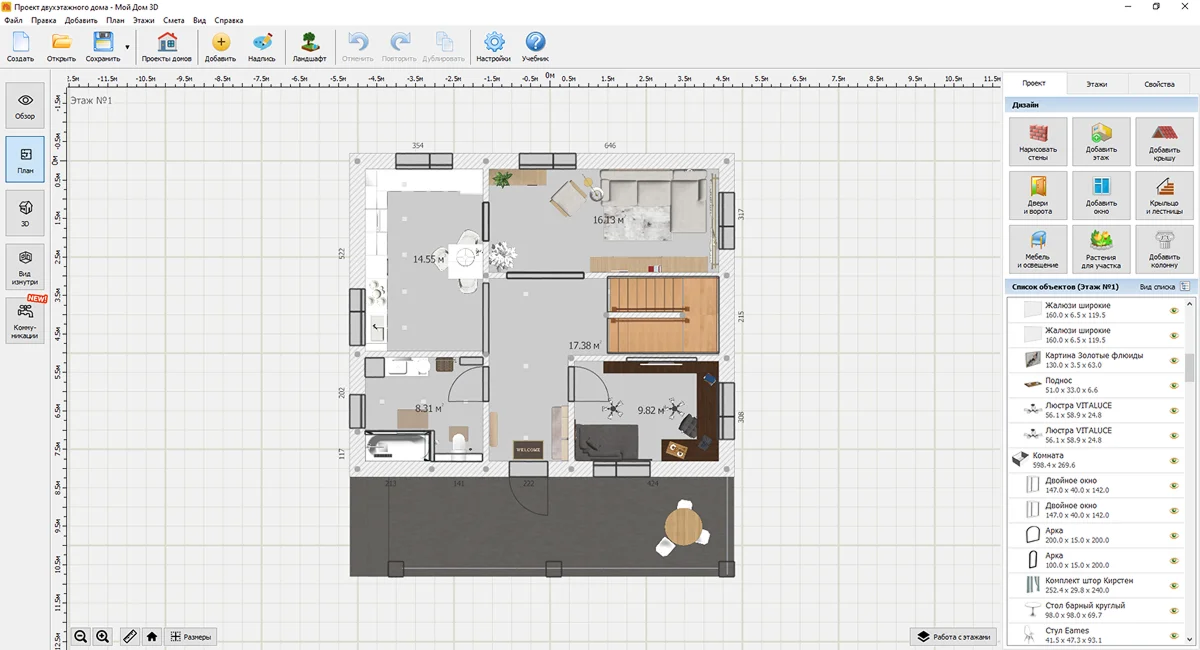This screenshot has width=1200, height=650.
Task: Click the Отменить undo arrow
Action: pos(358,47)
